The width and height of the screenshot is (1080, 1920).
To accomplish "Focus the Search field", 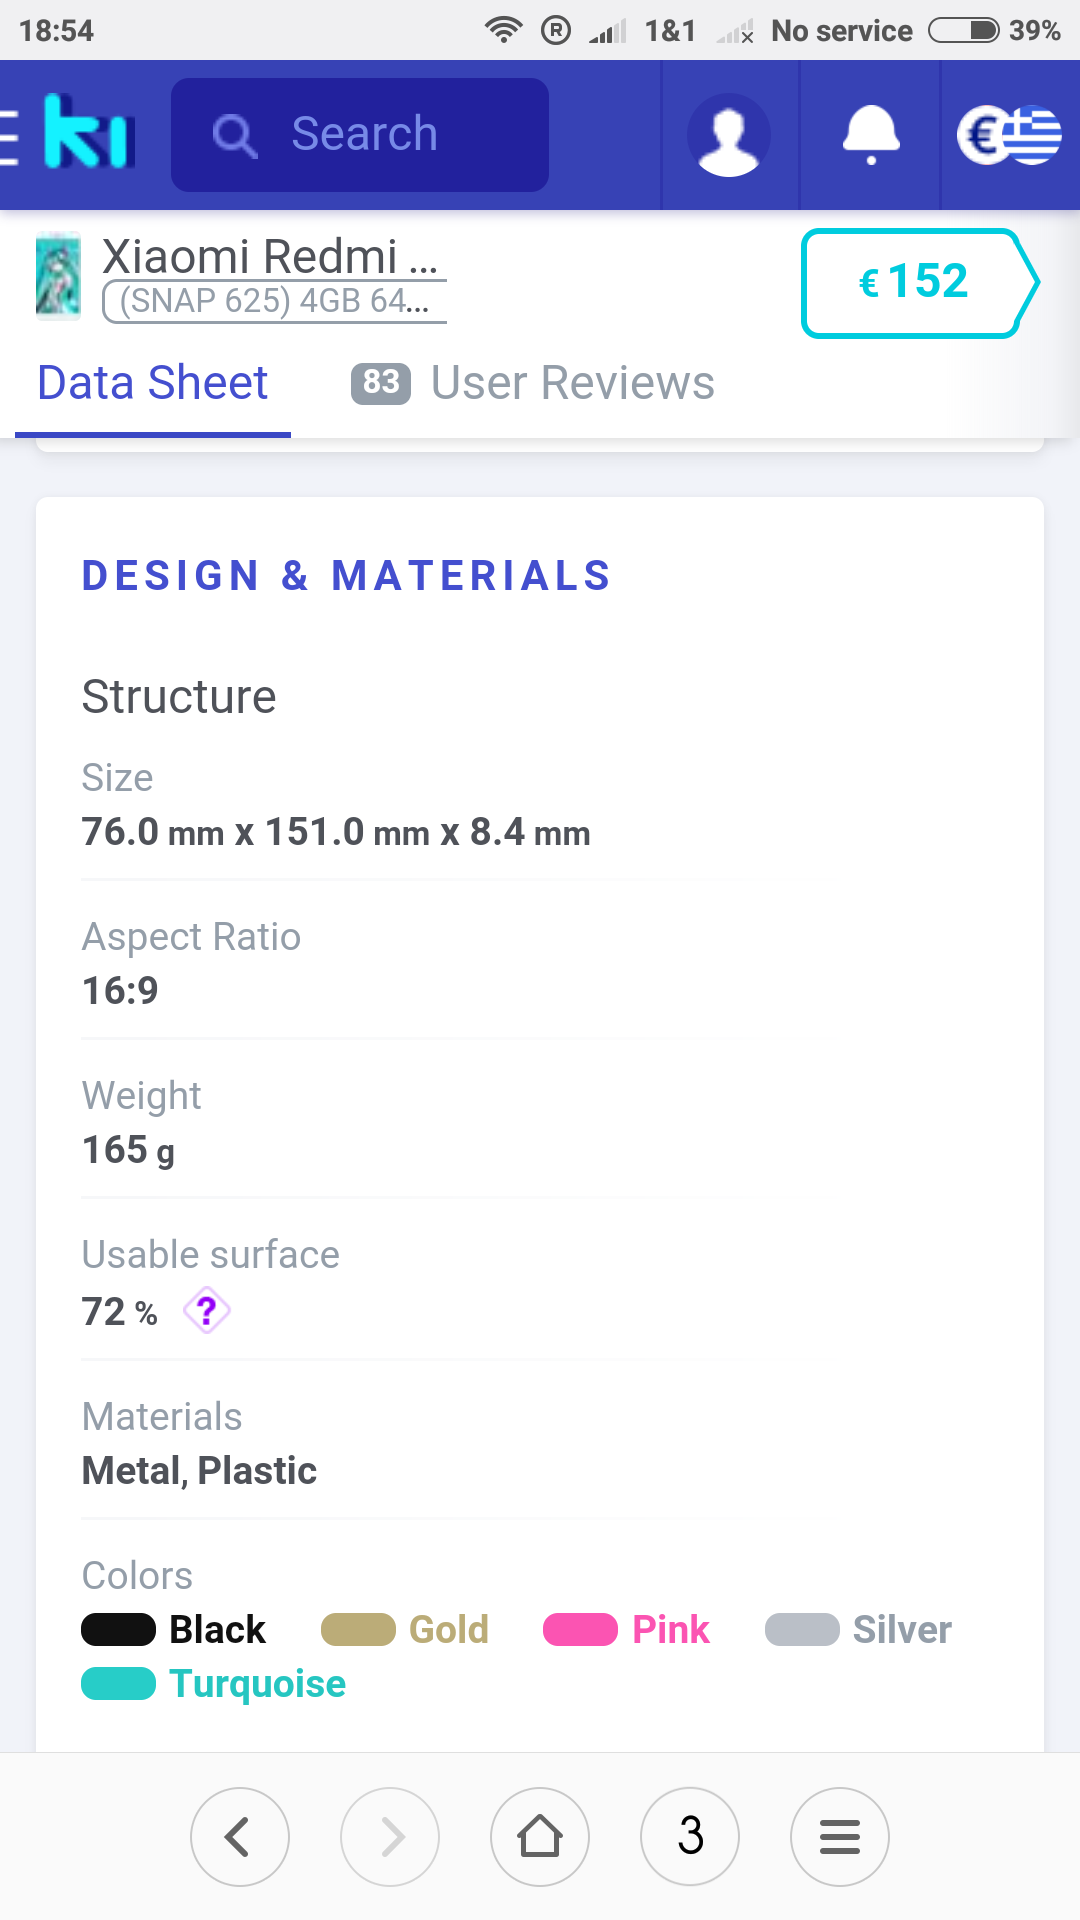I will click(360, 135).
